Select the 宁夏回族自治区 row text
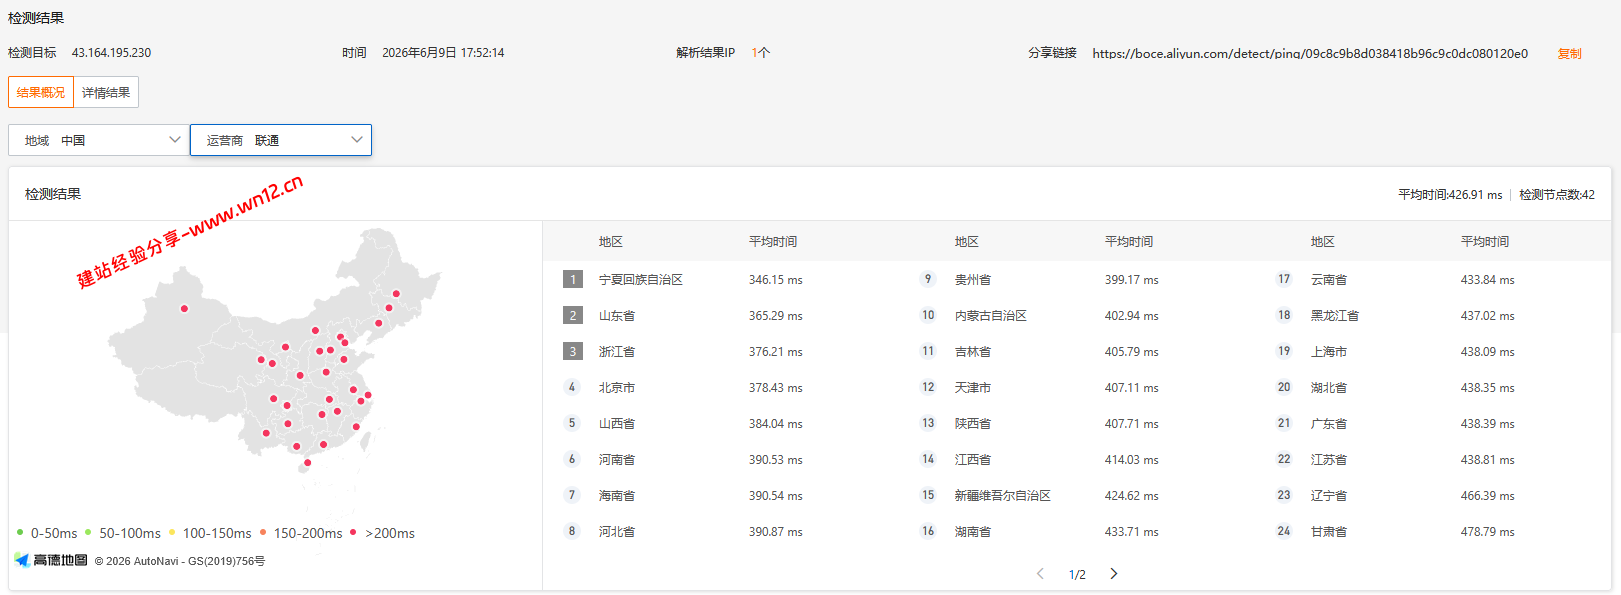Screen dimensions: 1621x595 [641, 280]
